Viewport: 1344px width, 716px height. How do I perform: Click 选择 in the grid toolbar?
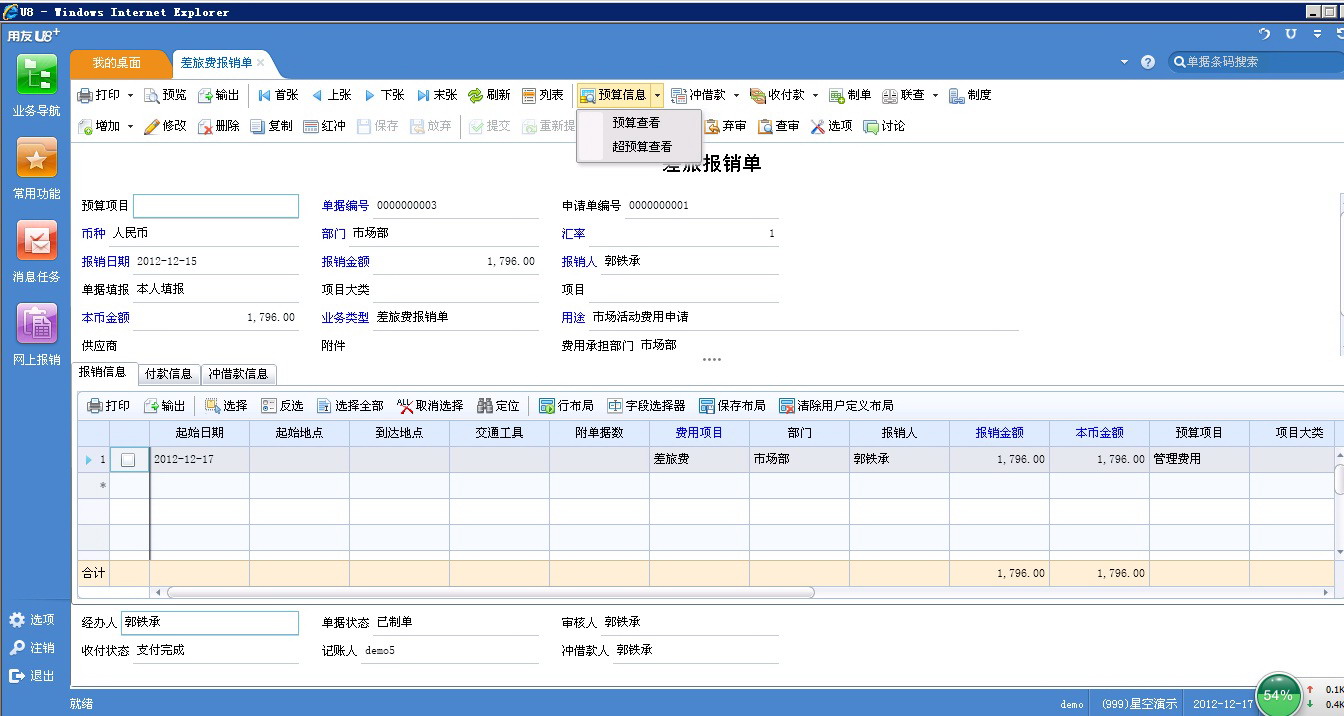[x=226, y=406]
